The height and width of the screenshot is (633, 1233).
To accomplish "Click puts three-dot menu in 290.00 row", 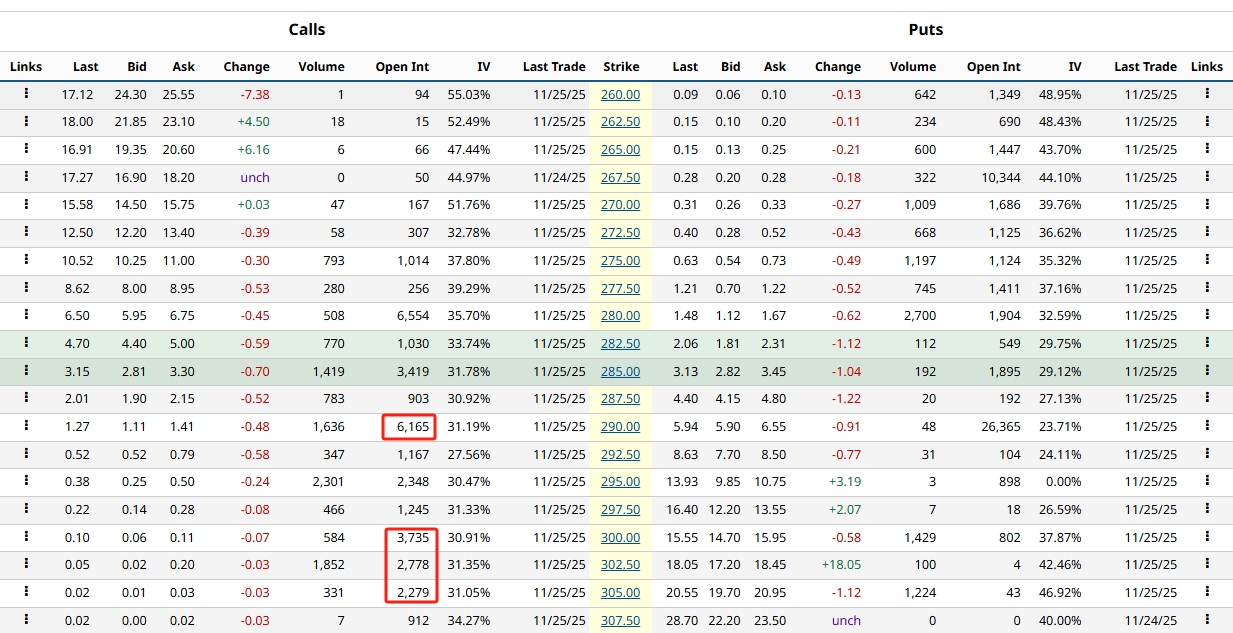I will click(1207, 426).
